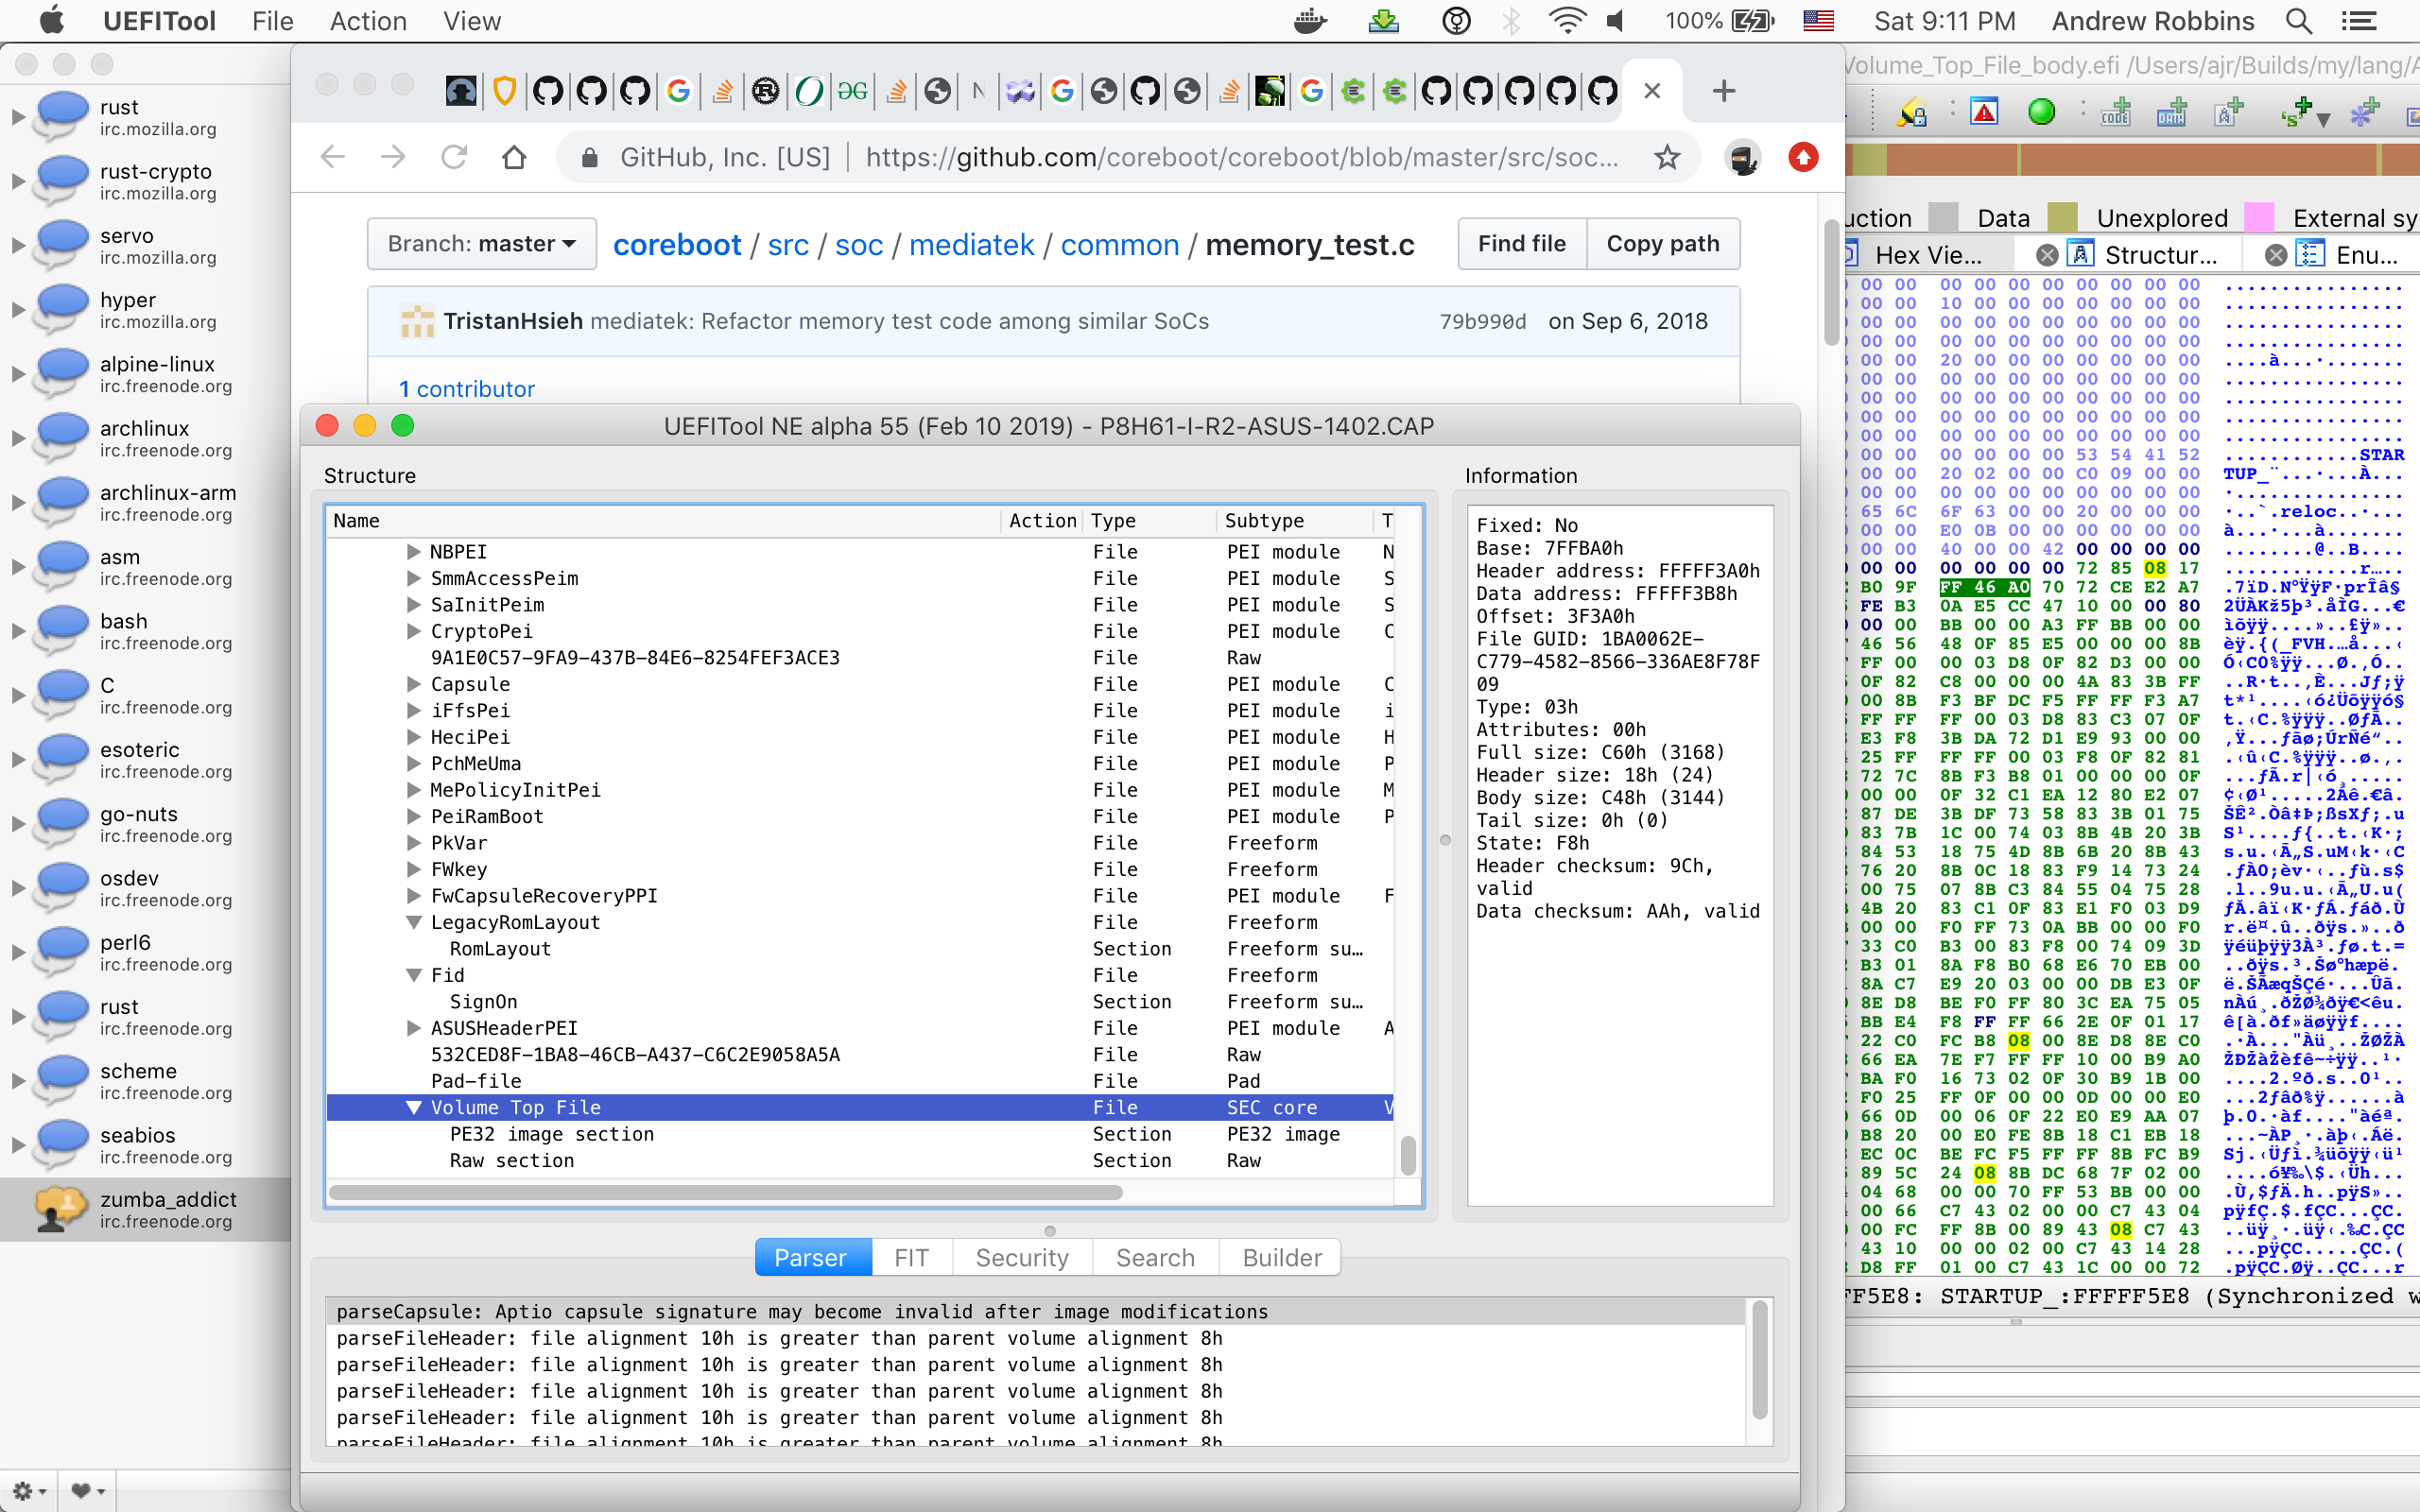Expand the archlinux-arm IRC server
This screenshot has width=2420, height=1512.
17,502
